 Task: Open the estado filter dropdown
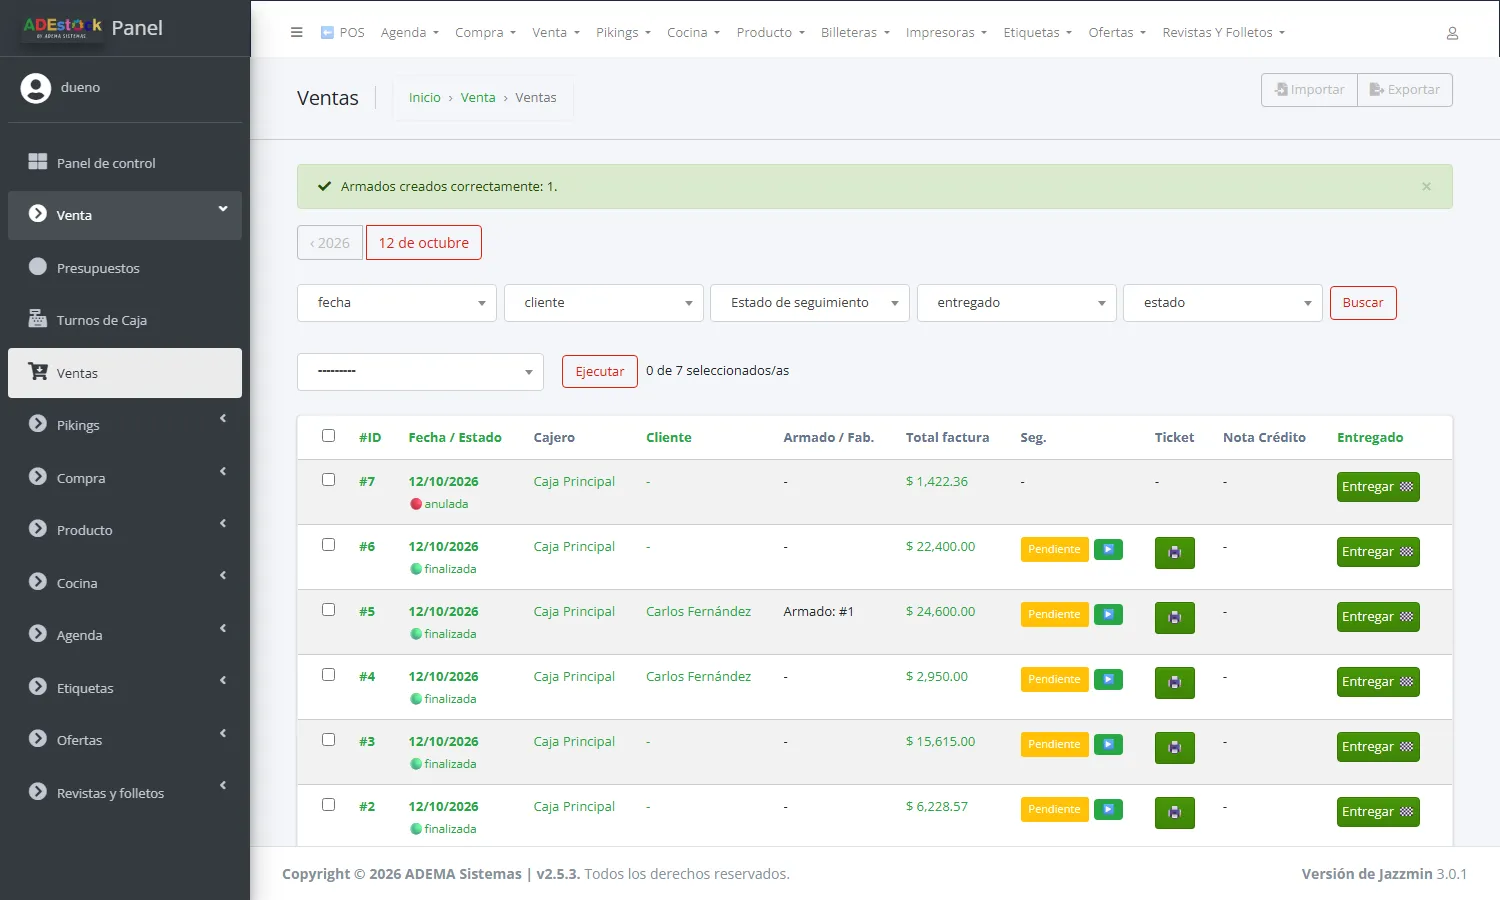coord(1223,303)
